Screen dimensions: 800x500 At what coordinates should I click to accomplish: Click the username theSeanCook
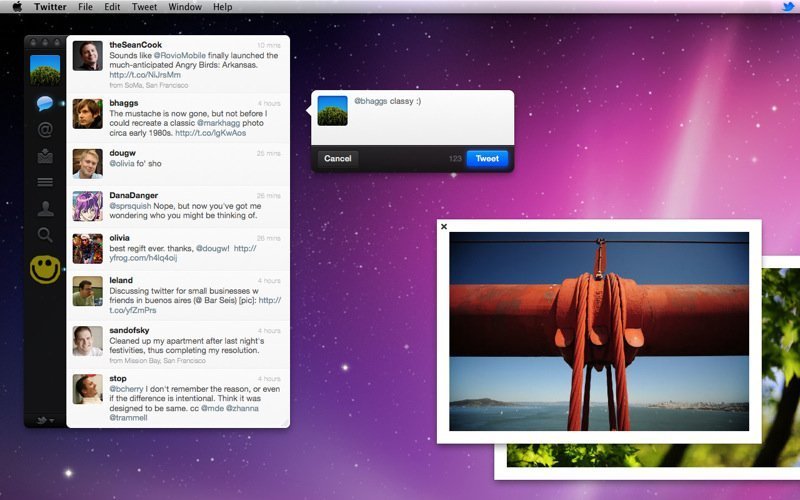coord(135,45)
